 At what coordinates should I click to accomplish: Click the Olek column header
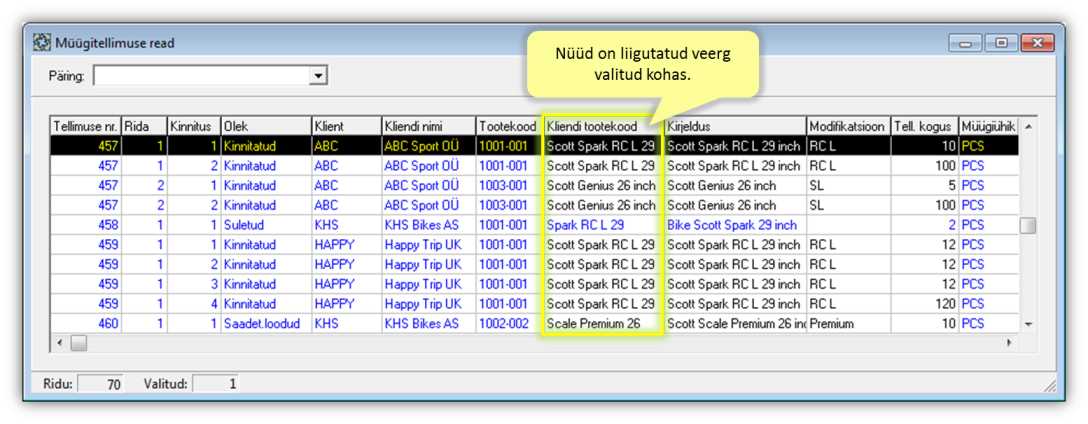pos(266,126)
